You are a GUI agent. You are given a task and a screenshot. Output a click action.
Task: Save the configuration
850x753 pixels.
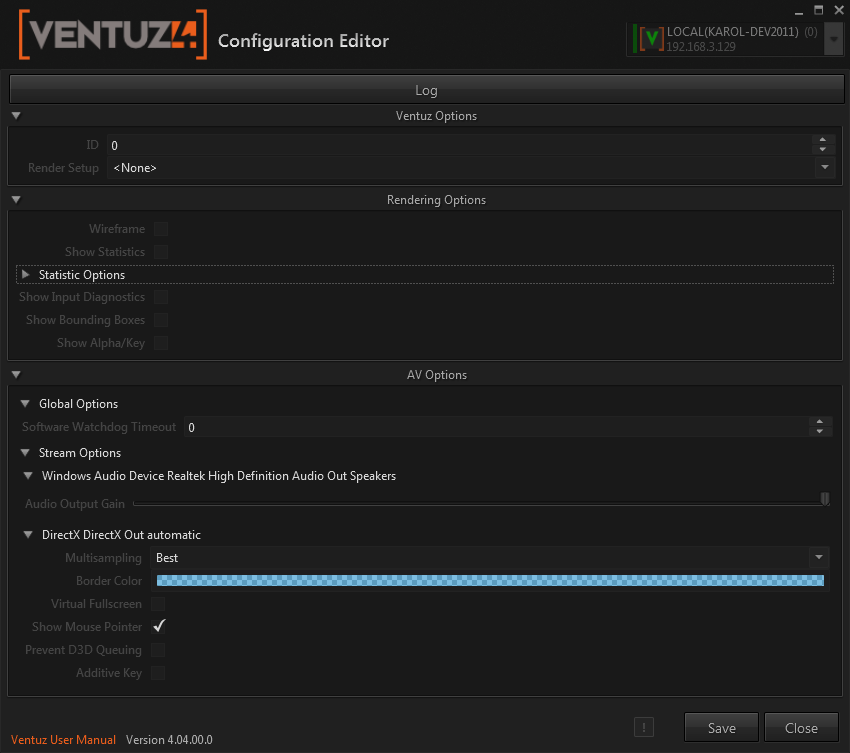coord(721,728)
